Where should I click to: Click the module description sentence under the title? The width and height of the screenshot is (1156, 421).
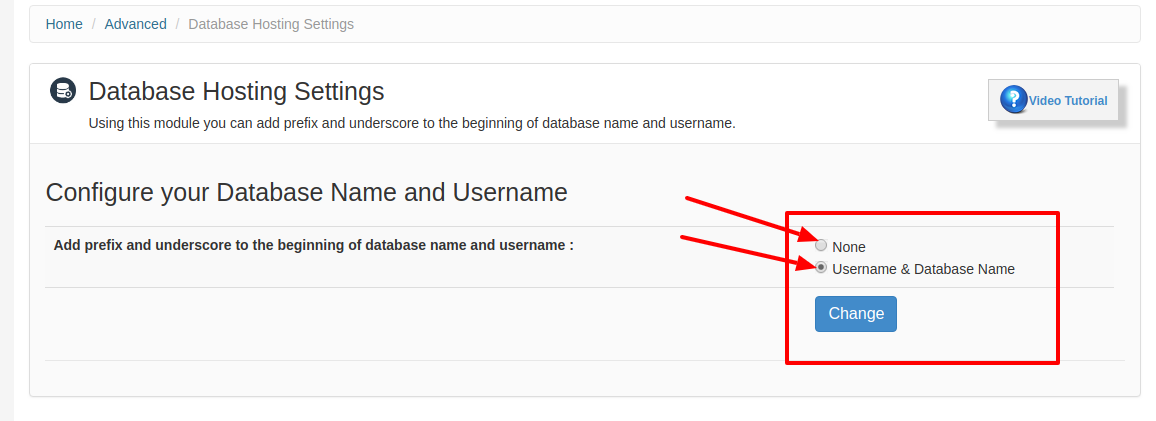pyautogui.click(x=412, y=123)
